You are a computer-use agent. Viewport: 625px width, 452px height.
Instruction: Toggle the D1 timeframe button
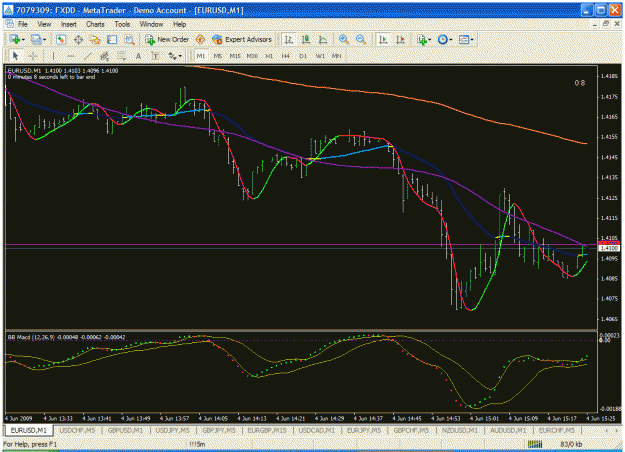(303, 56)
